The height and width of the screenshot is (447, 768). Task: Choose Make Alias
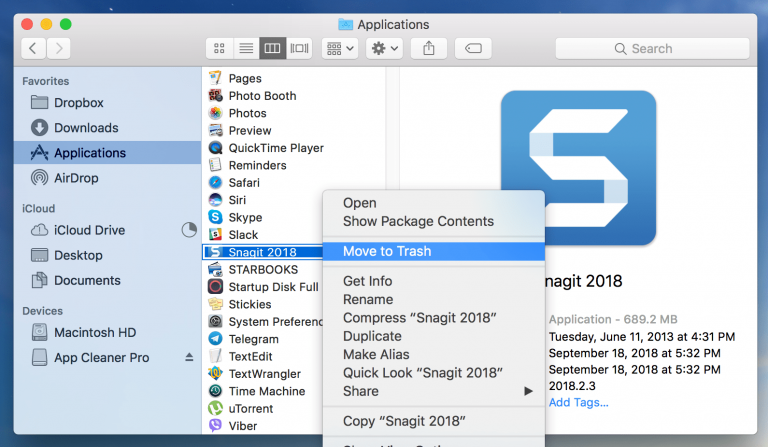point(433,354)
